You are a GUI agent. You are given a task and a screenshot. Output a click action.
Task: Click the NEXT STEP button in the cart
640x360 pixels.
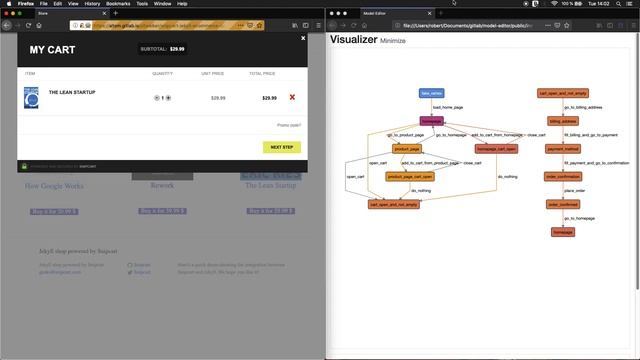[282, 147]
